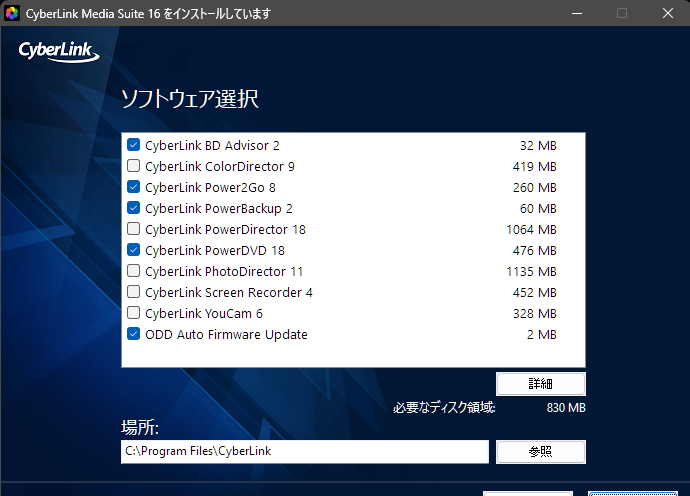690x496 pixels.
Task: Enable CyberLink PhotoDirector 11 checkbox
Action: pyautogui.click(x=133, y=271)
